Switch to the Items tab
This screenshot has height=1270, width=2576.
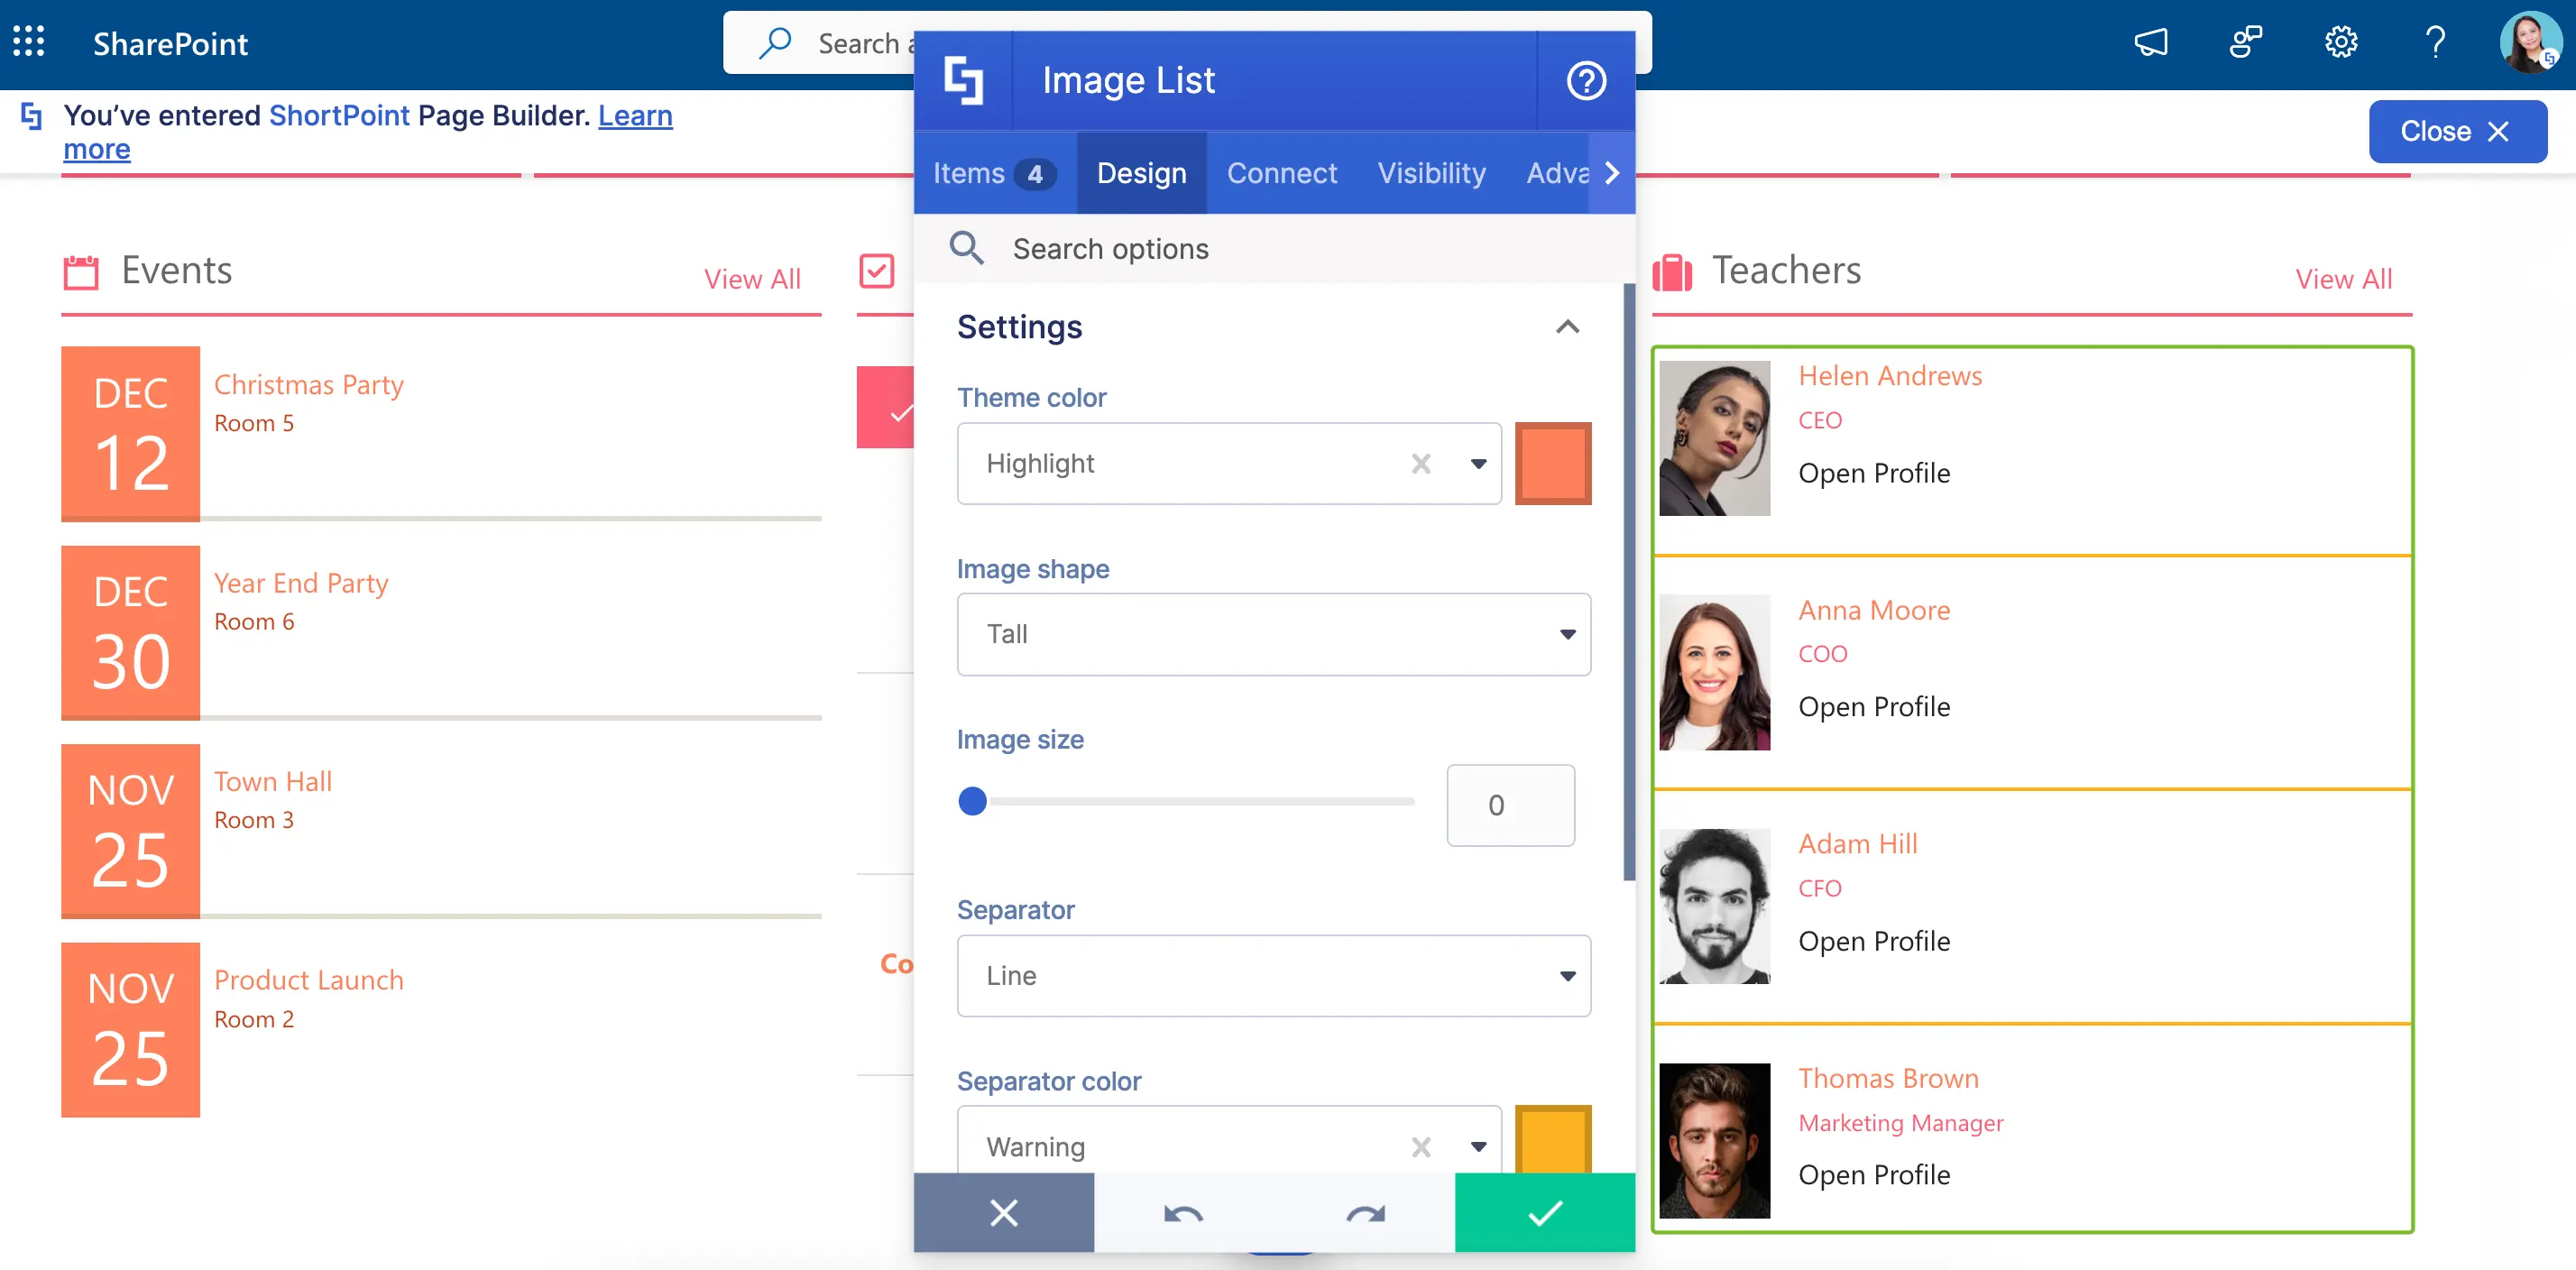click(x=994, y=173)
